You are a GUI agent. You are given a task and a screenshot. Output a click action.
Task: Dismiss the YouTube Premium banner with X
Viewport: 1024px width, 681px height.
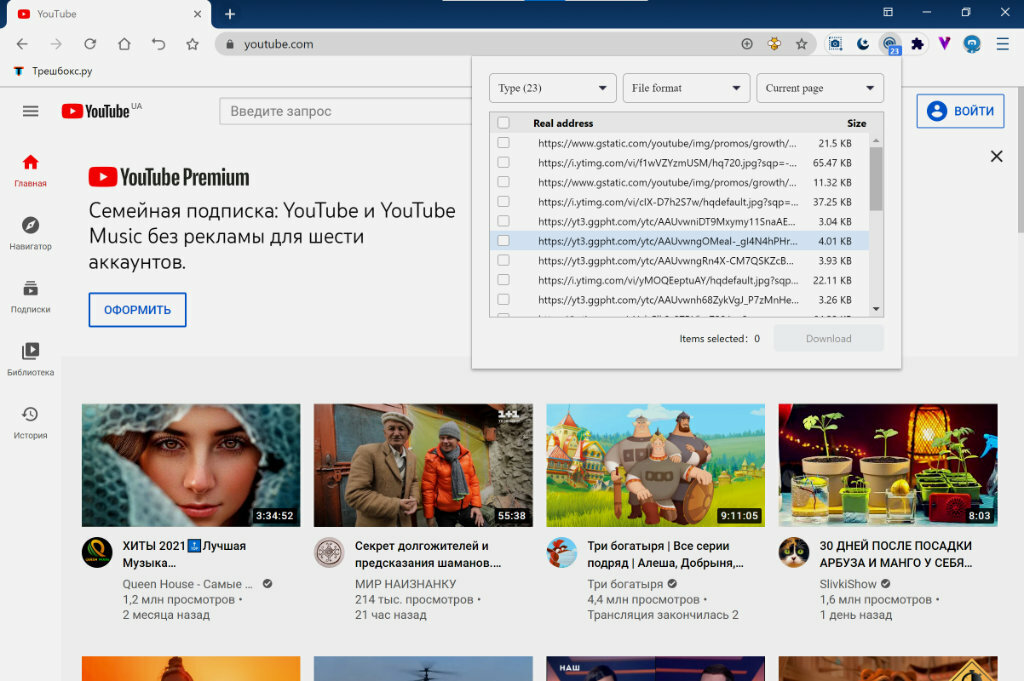point(996,156)
